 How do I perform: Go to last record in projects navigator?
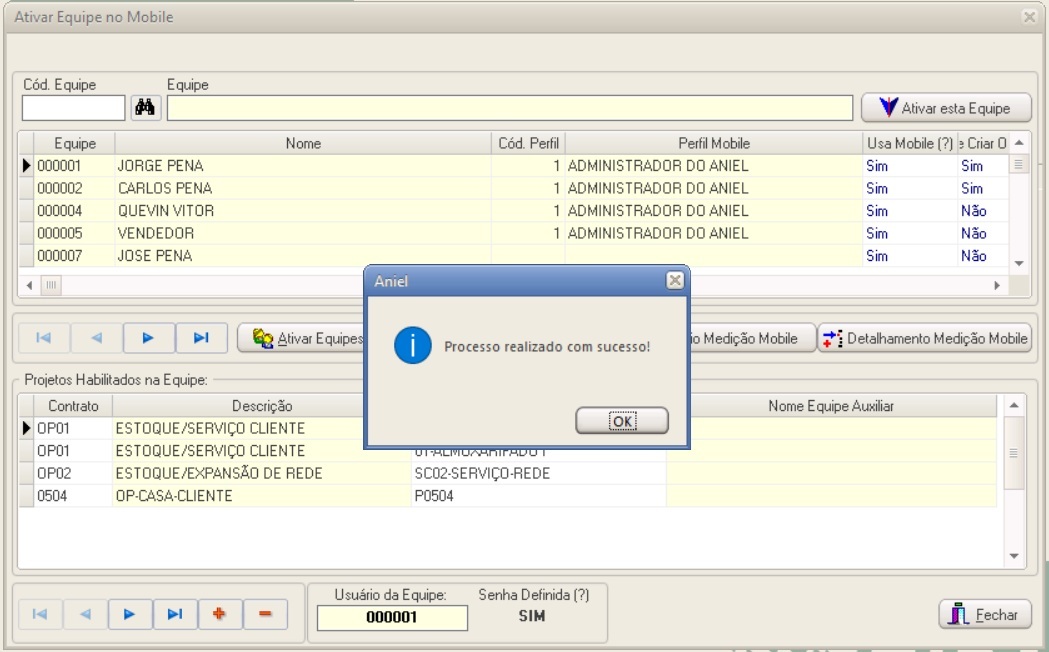click(174, 614)
